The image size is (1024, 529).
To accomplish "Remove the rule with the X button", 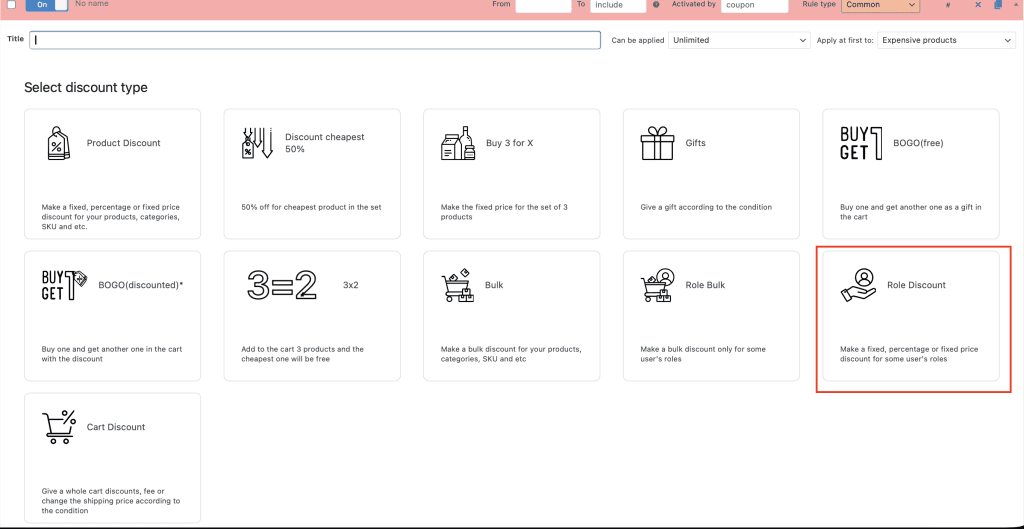I will (978, 5).
